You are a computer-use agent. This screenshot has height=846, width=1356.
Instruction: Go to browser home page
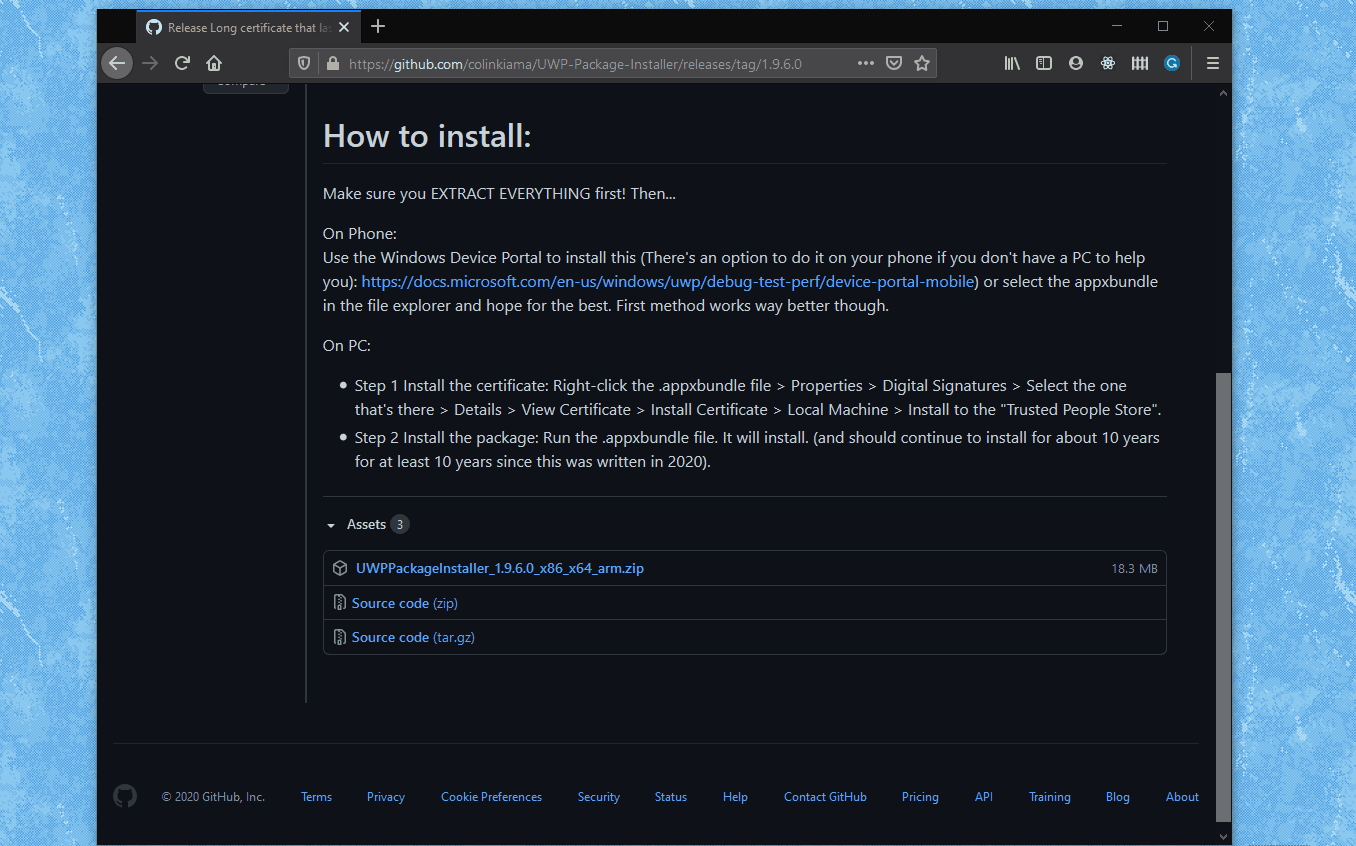[214, 63]
